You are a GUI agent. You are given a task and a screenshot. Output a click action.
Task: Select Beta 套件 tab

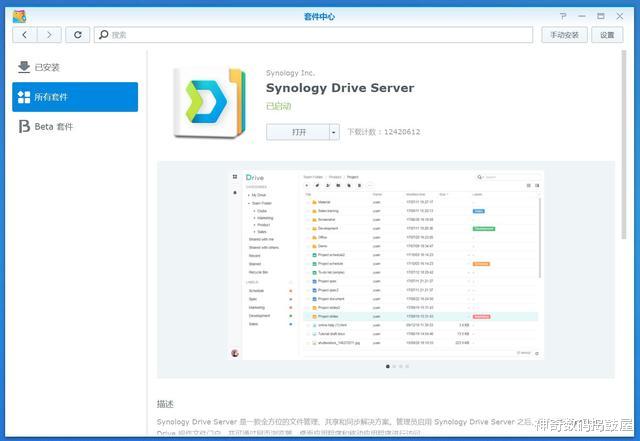tap(75, 126)
